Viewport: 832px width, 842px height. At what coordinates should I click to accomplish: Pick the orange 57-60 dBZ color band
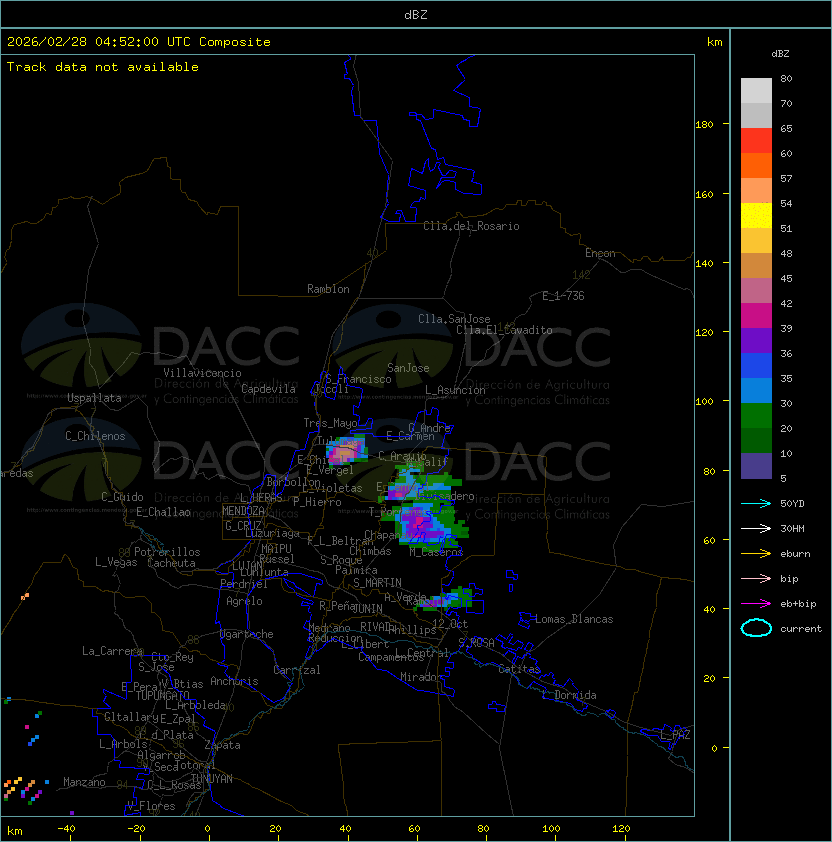tap(756, 165)
